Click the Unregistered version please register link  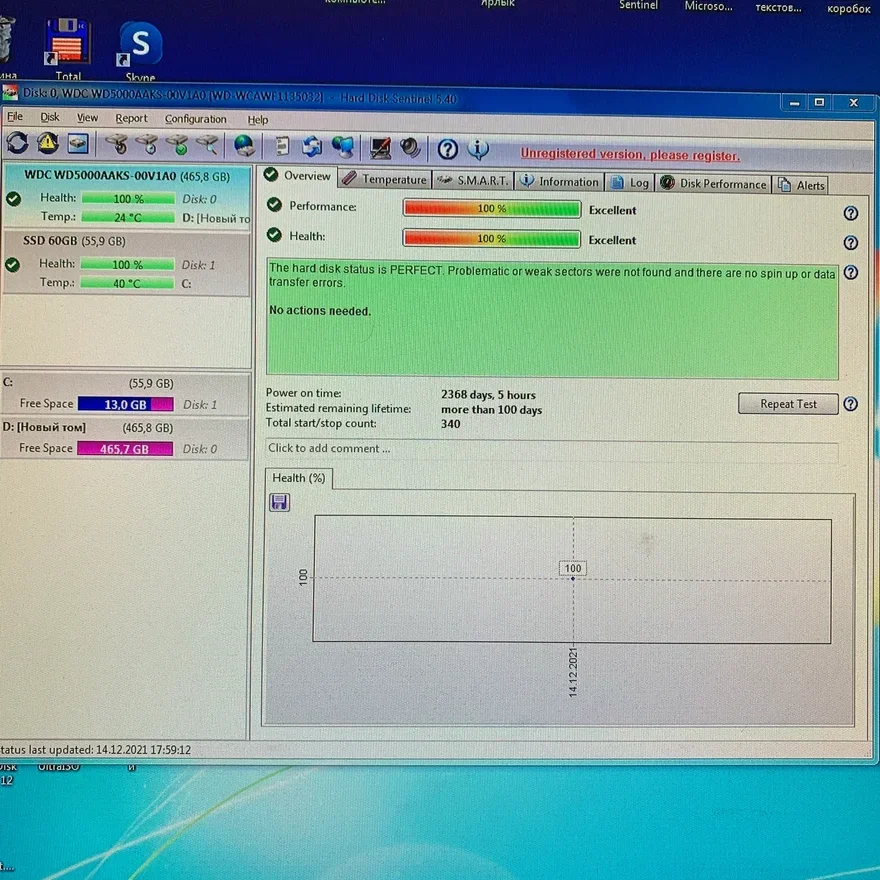(630, 154)
